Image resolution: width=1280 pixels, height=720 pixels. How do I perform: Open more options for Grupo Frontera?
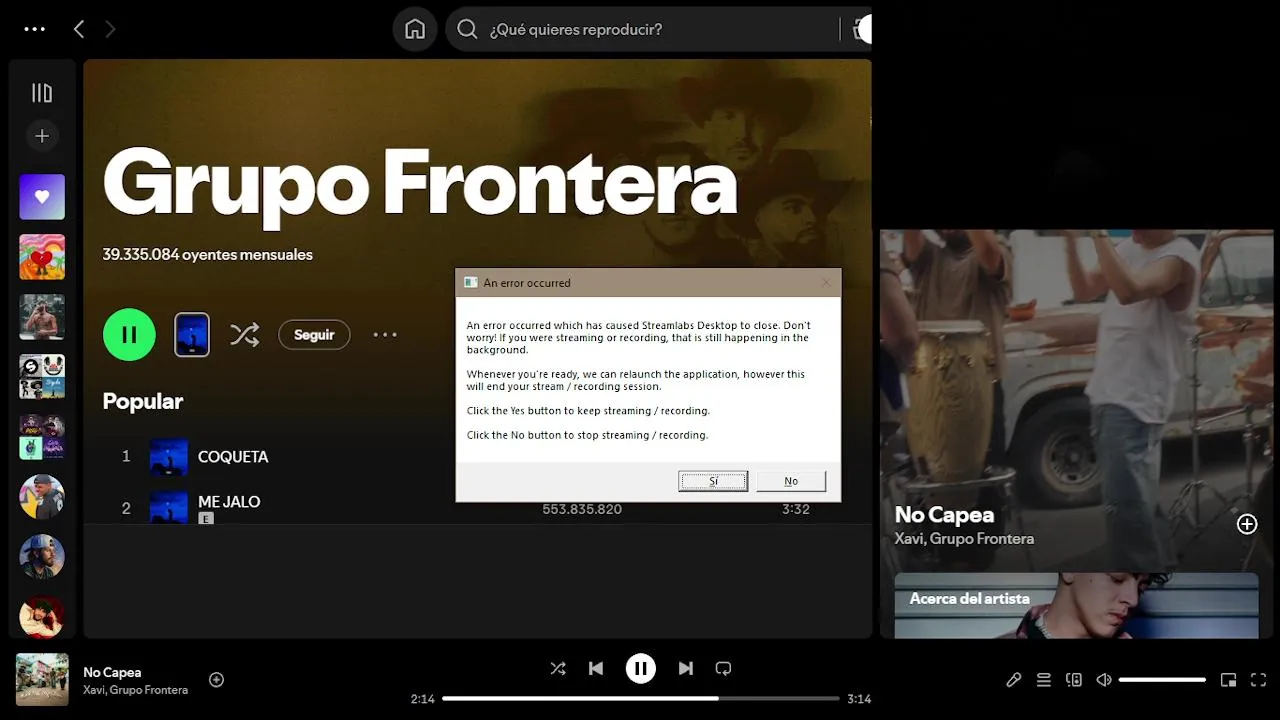[x=385, y=335]
